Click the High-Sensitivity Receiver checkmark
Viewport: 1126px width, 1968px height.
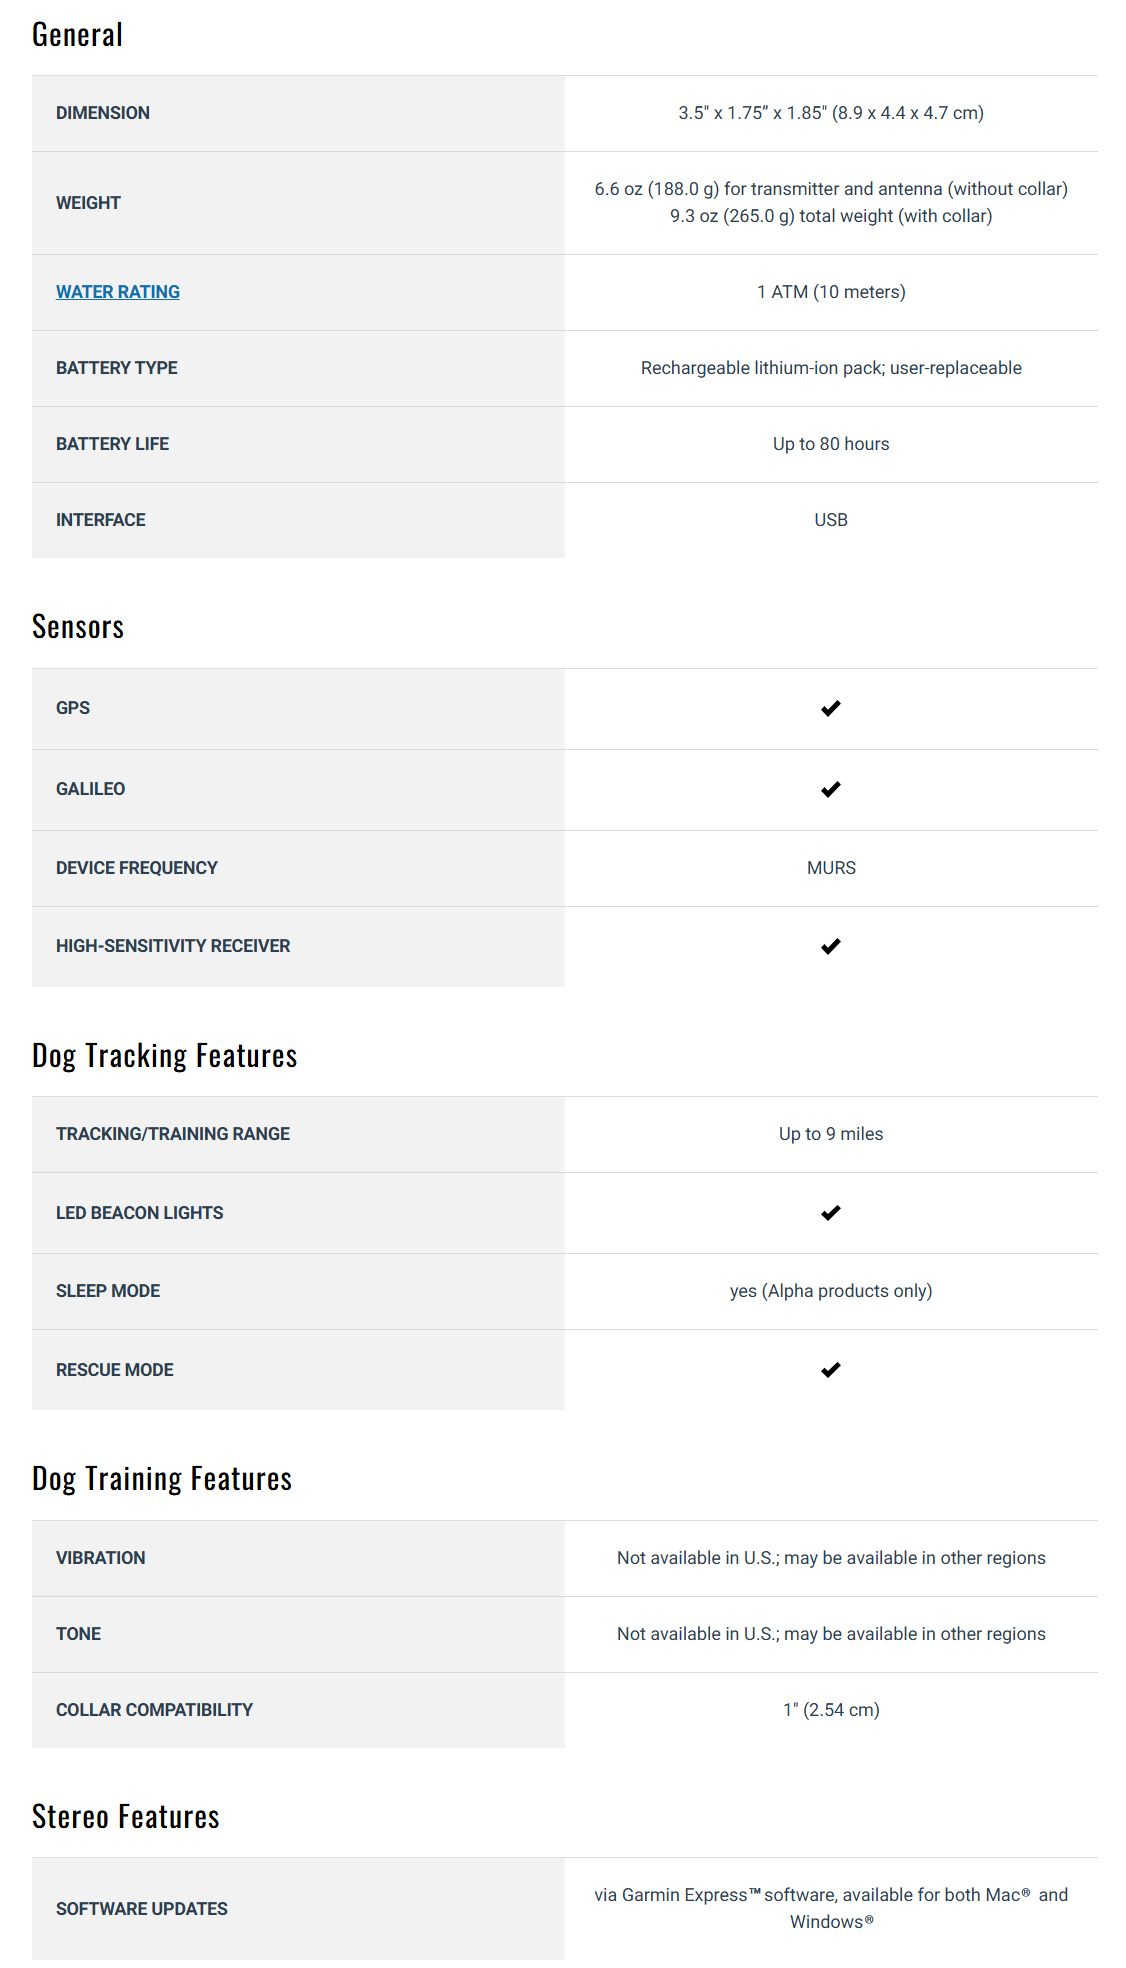pos(830,946)
